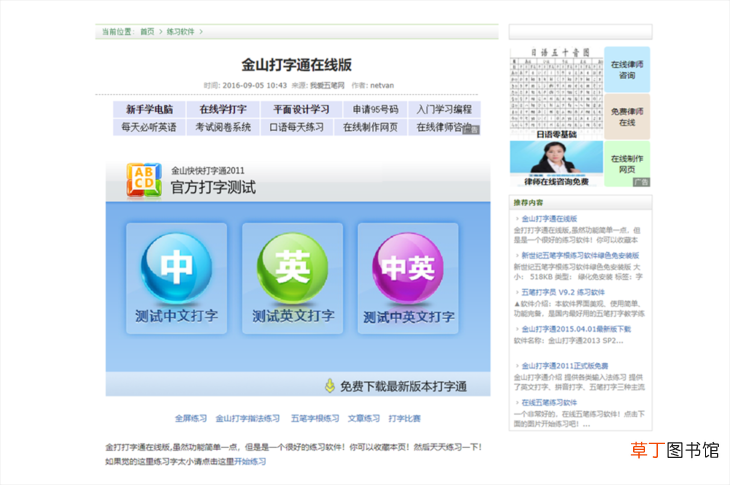Open the 平面设计学习 menu link
The image size is (730, 485).
301,109
